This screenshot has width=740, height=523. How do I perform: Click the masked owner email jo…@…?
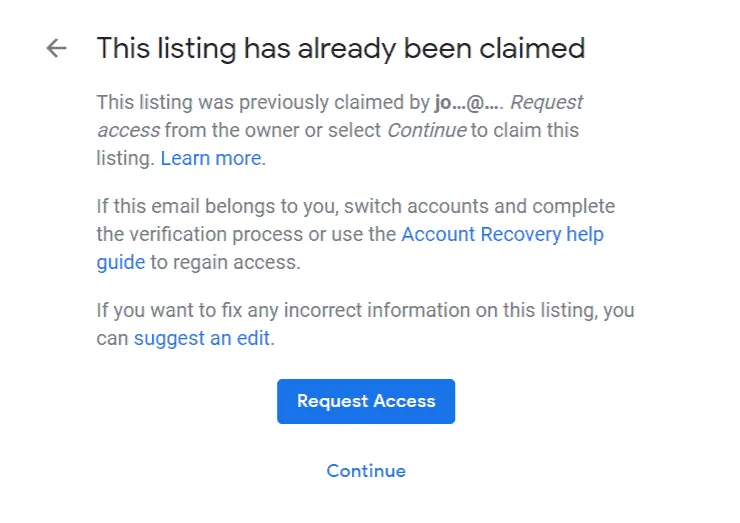(468, 103)
